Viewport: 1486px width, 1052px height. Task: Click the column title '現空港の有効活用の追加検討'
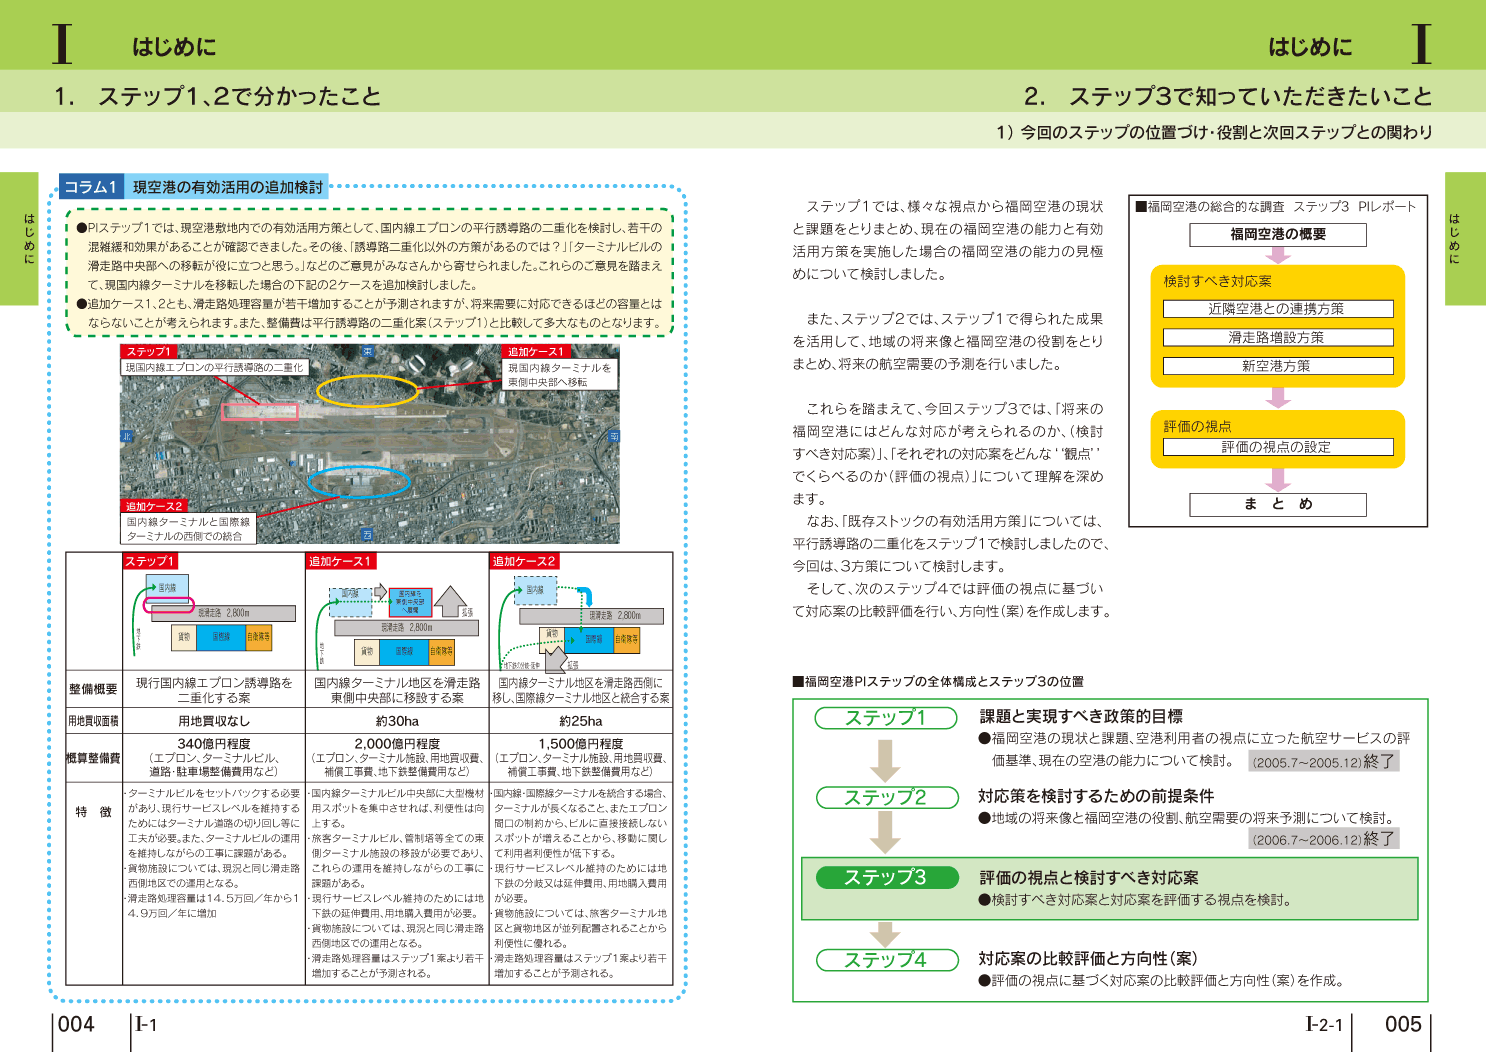tap(228, 187)
